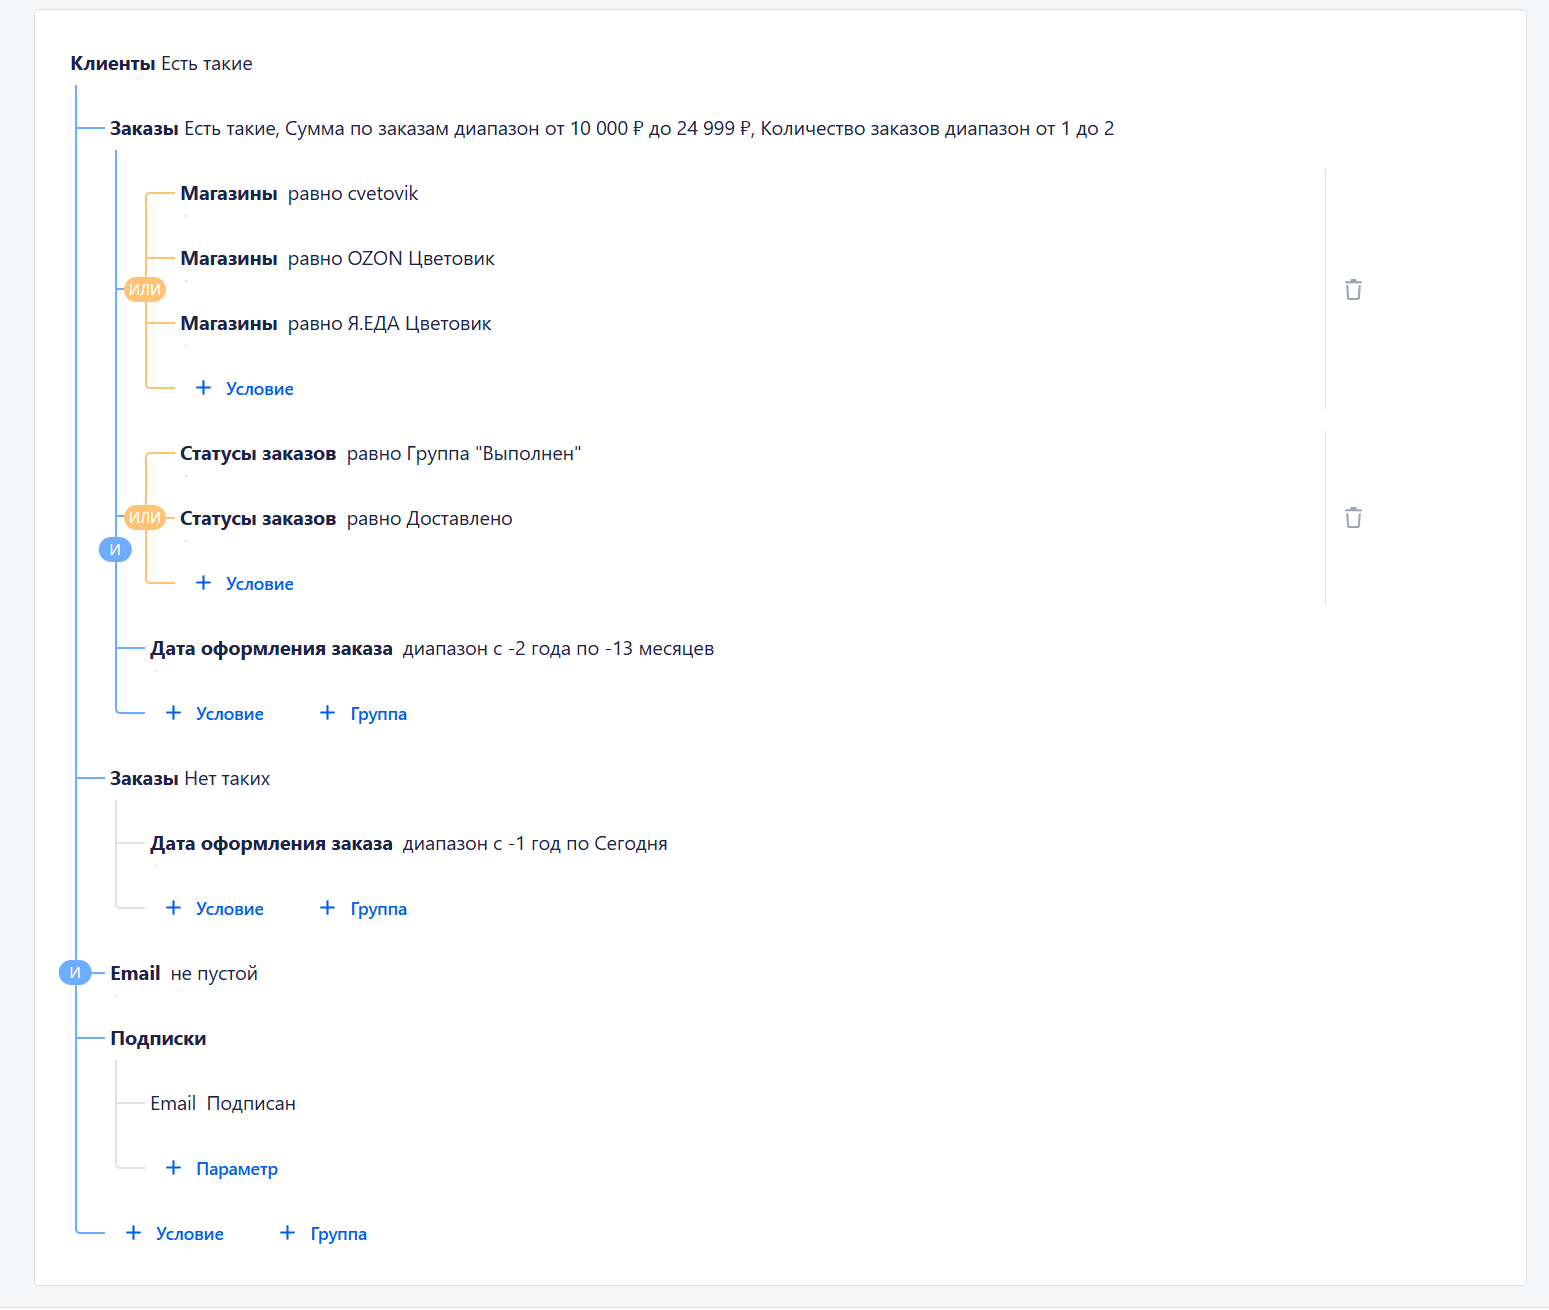This screenshot has height=1310, width=1549.
Task: Toggle the И operator inside first Заказы
Action: click(x=115, y=550)
